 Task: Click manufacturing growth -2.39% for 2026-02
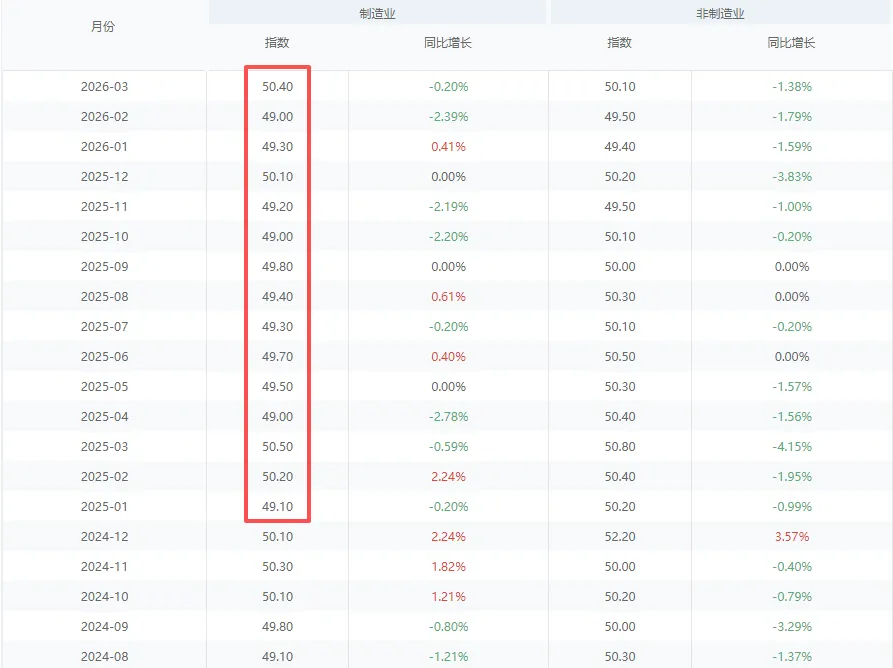click(x=448, y=117)
